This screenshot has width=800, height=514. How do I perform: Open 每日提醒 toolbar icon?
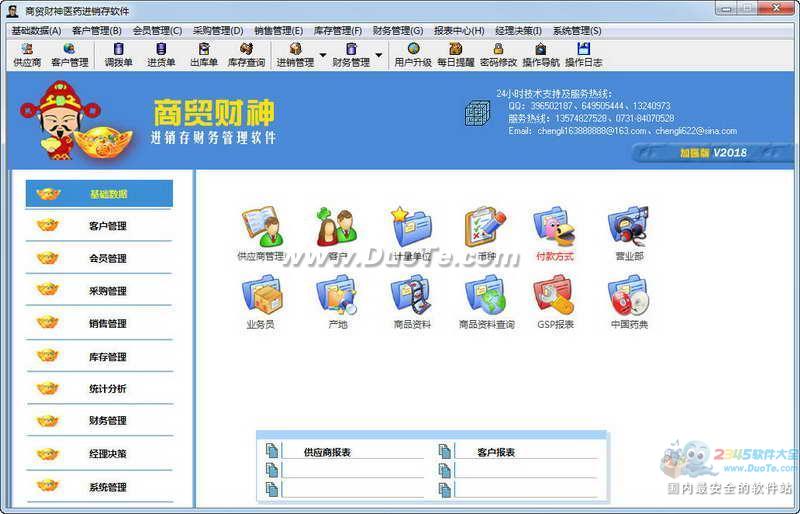click(456, 55)
